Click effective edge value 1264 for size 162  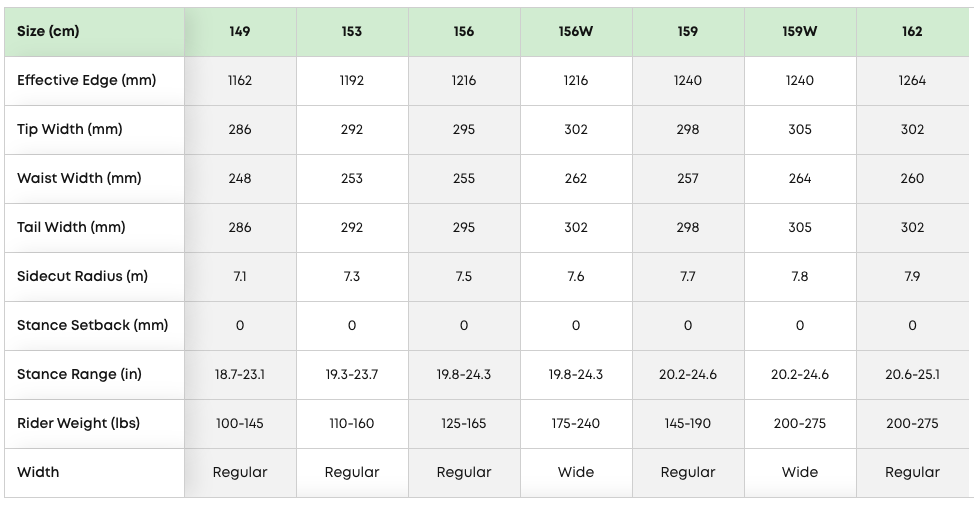912,81
